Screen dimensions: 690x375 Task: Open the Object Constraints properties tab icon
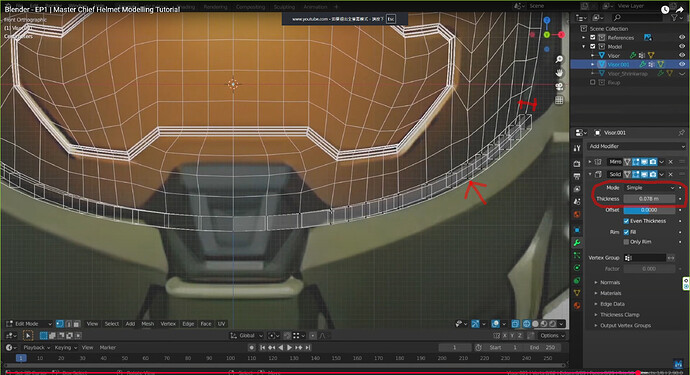click(577, 280)
